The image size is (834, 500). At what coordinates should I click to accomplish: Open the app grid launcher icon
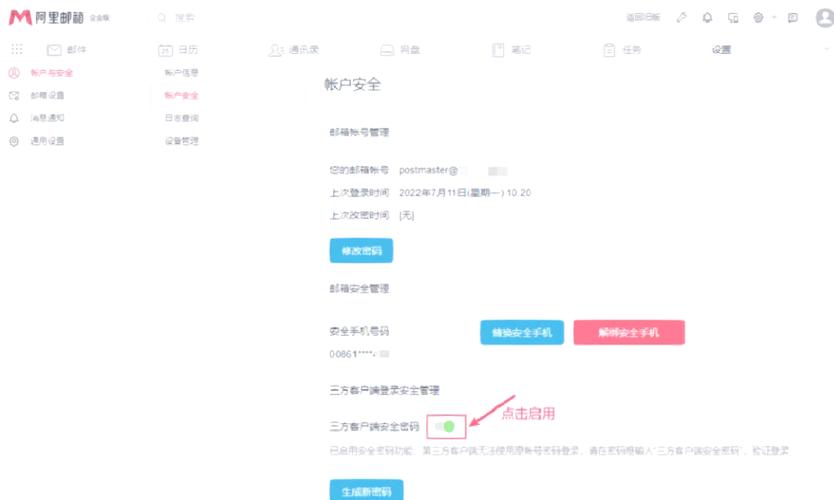(16, 49)
